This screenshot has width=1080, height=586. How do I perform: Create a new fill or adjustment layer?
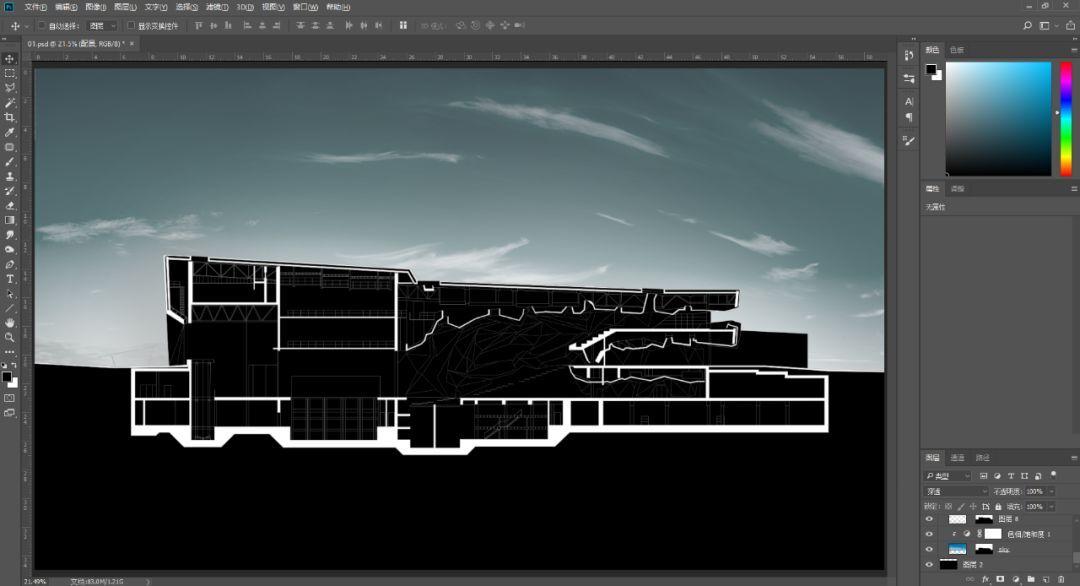1015,580
